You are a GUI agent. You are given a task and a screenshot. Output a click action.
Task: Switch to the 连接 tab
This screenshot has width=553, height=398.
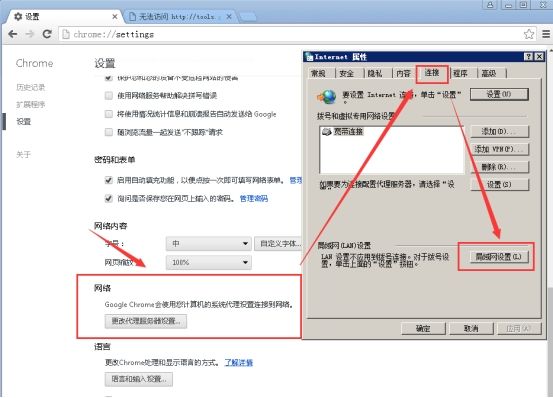click(x=432, y=74)
